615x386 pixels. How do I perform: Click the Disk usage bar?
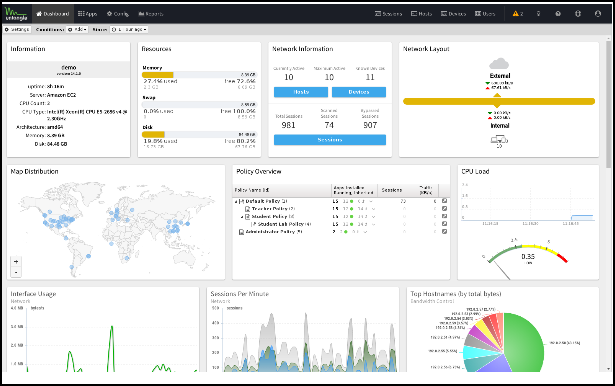[x=199, y=135]
